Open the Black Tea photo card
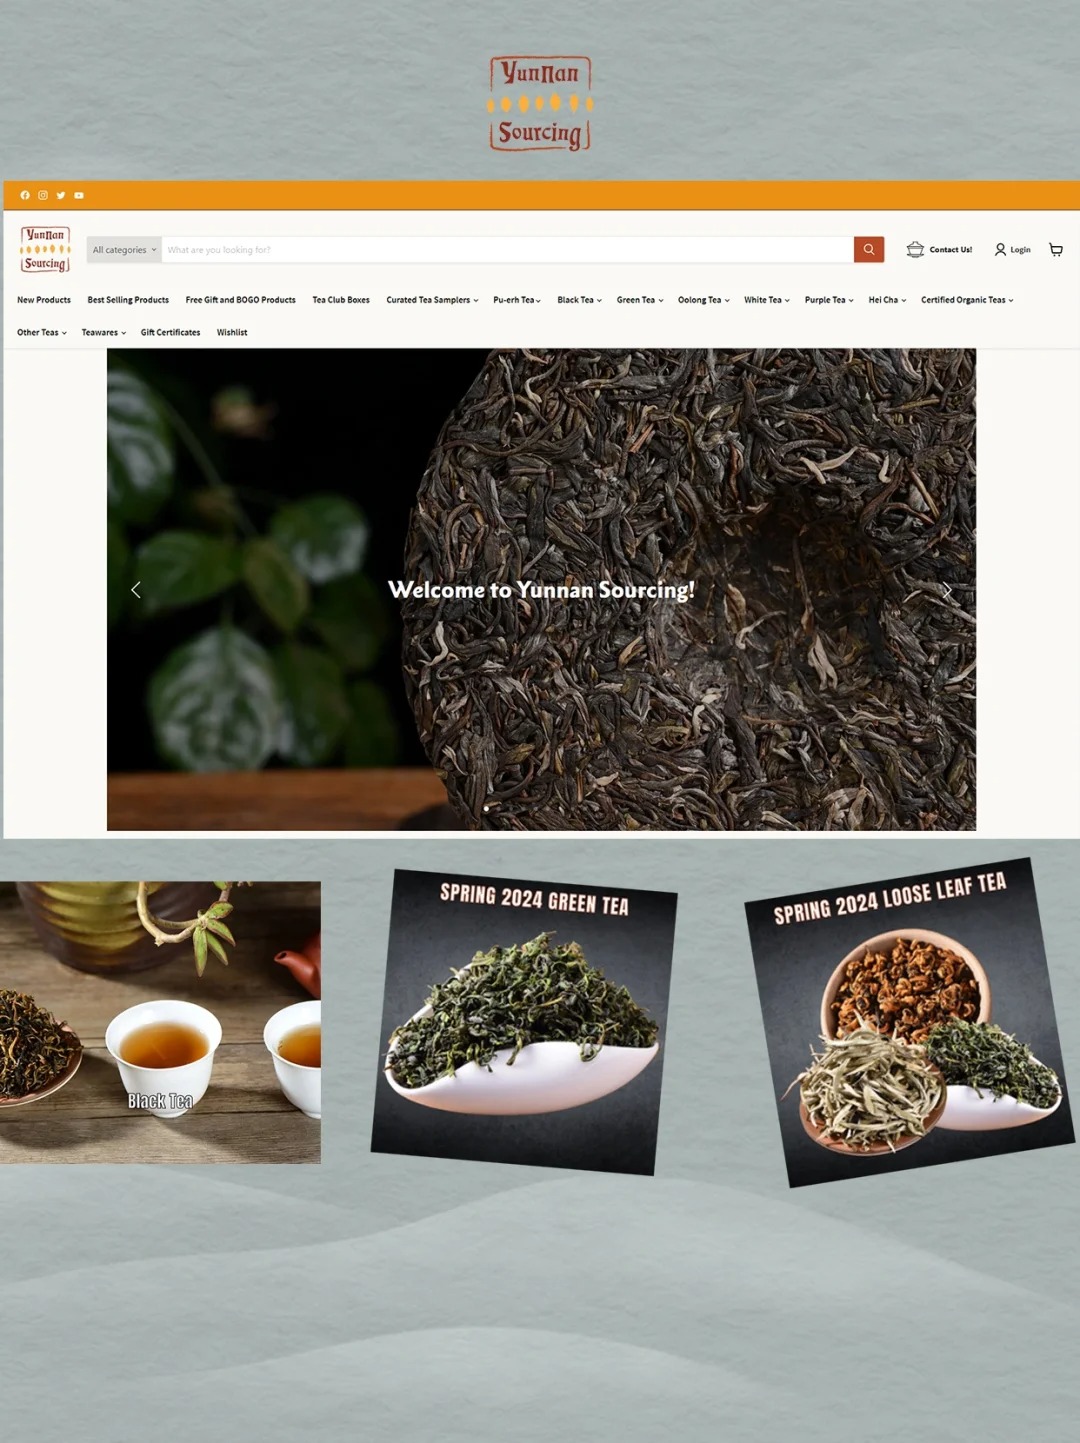This screenshot has height=1443, width=1080. coord(160,1022)
